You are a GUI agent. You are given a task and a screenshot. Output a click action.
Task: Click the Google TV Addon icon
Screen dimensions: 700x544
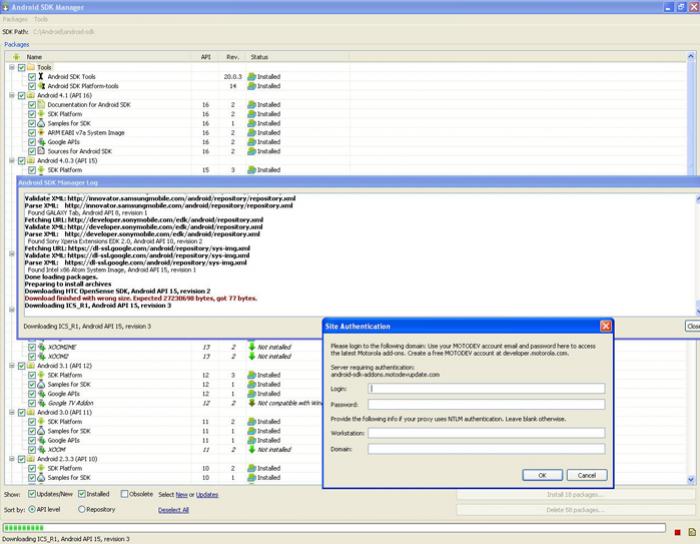click(x=42, y=403)
